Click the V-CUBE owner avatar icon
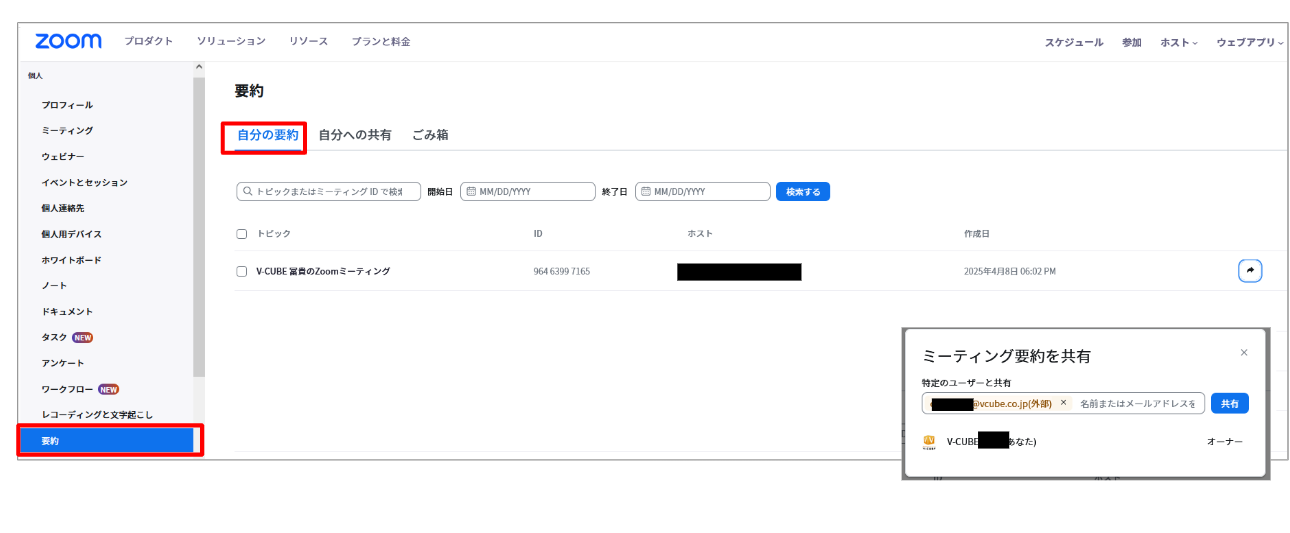 tap(929, 442)
